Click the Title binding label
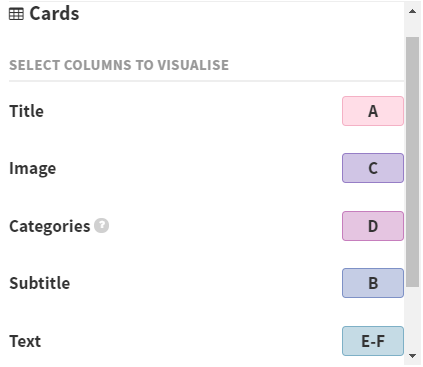 [26, 111]
